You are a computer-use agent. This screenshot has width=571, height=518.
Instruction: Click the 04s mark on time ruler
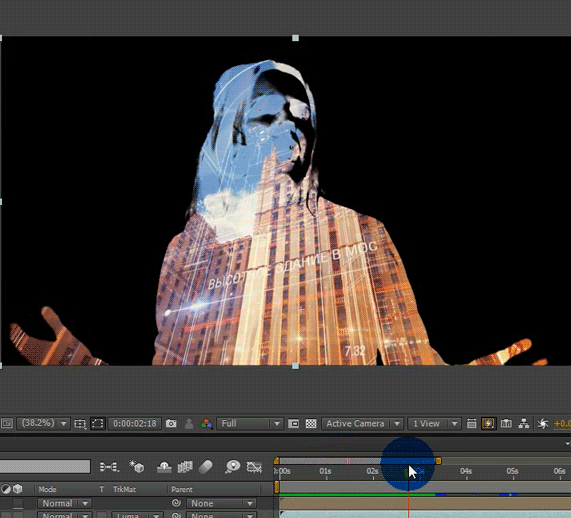click(x=466, y=471)
